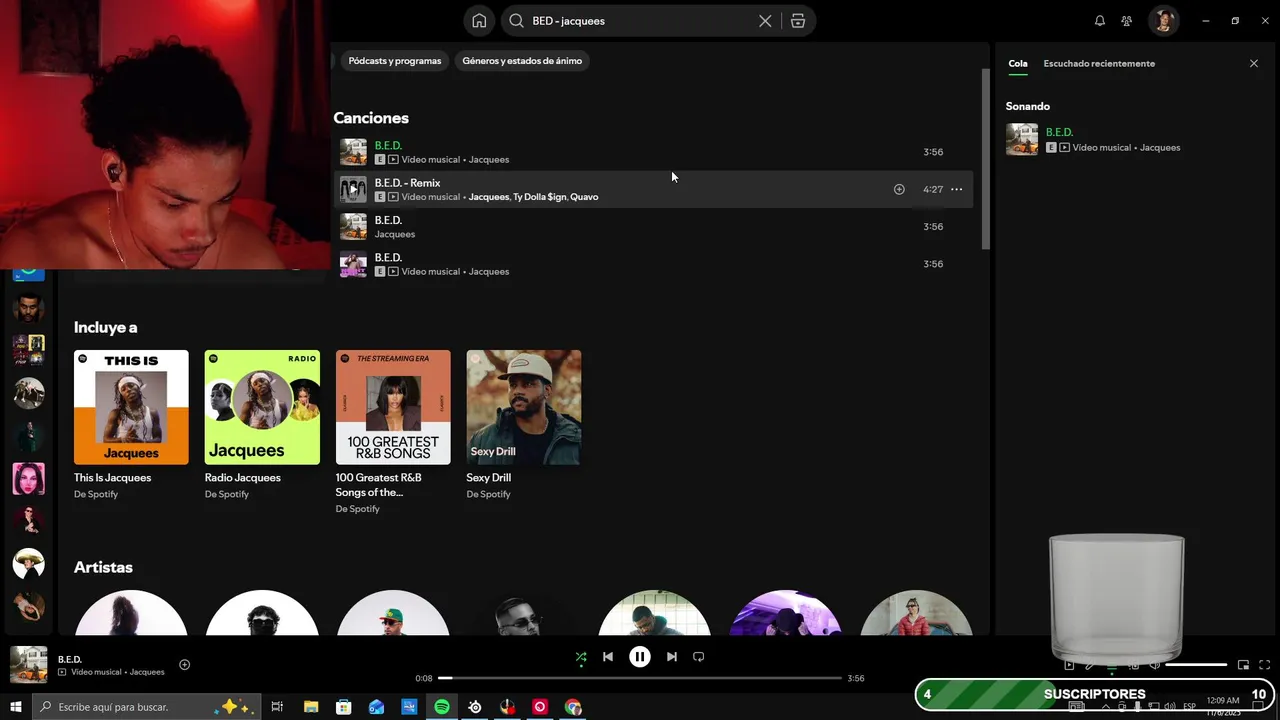The width and height of the screenshot is (1280, 720).
Task: Open Google Chrome from the taskbar
Action: pyautogui.click(x=573, y=707)
